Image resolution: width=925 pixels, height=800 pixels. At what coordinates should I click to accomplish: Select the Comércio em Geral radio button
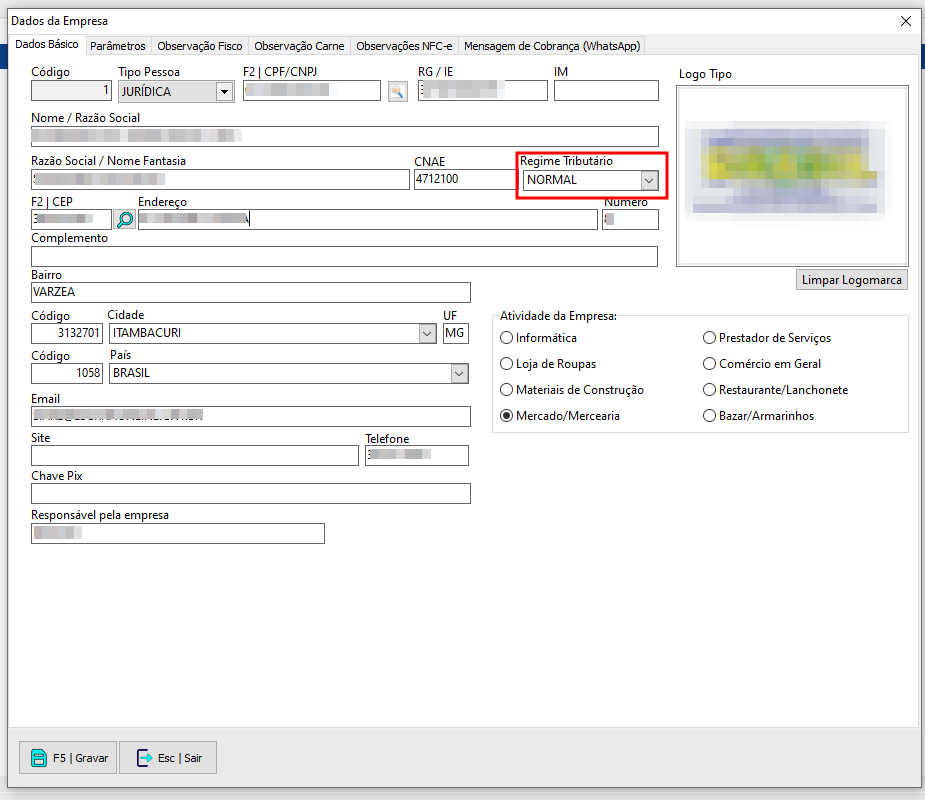click(x=710, y=364)
